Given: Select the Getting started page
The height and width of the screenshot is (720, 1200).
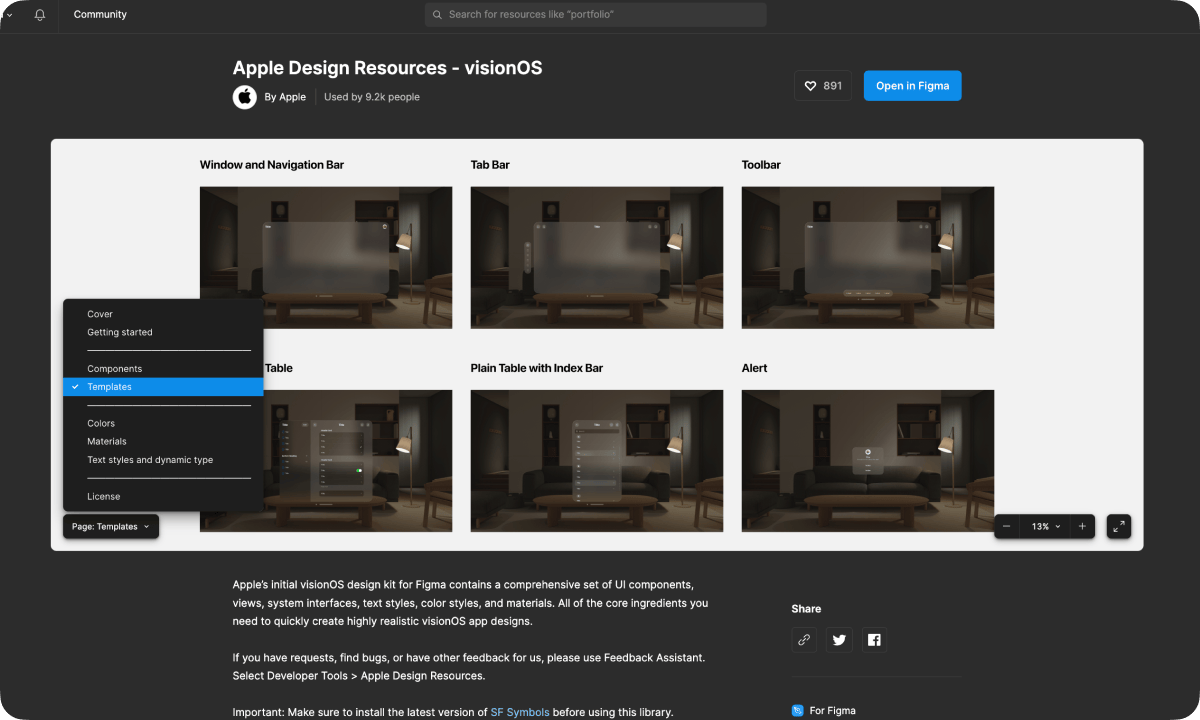Looking at the screenshot, I should 163,332.
